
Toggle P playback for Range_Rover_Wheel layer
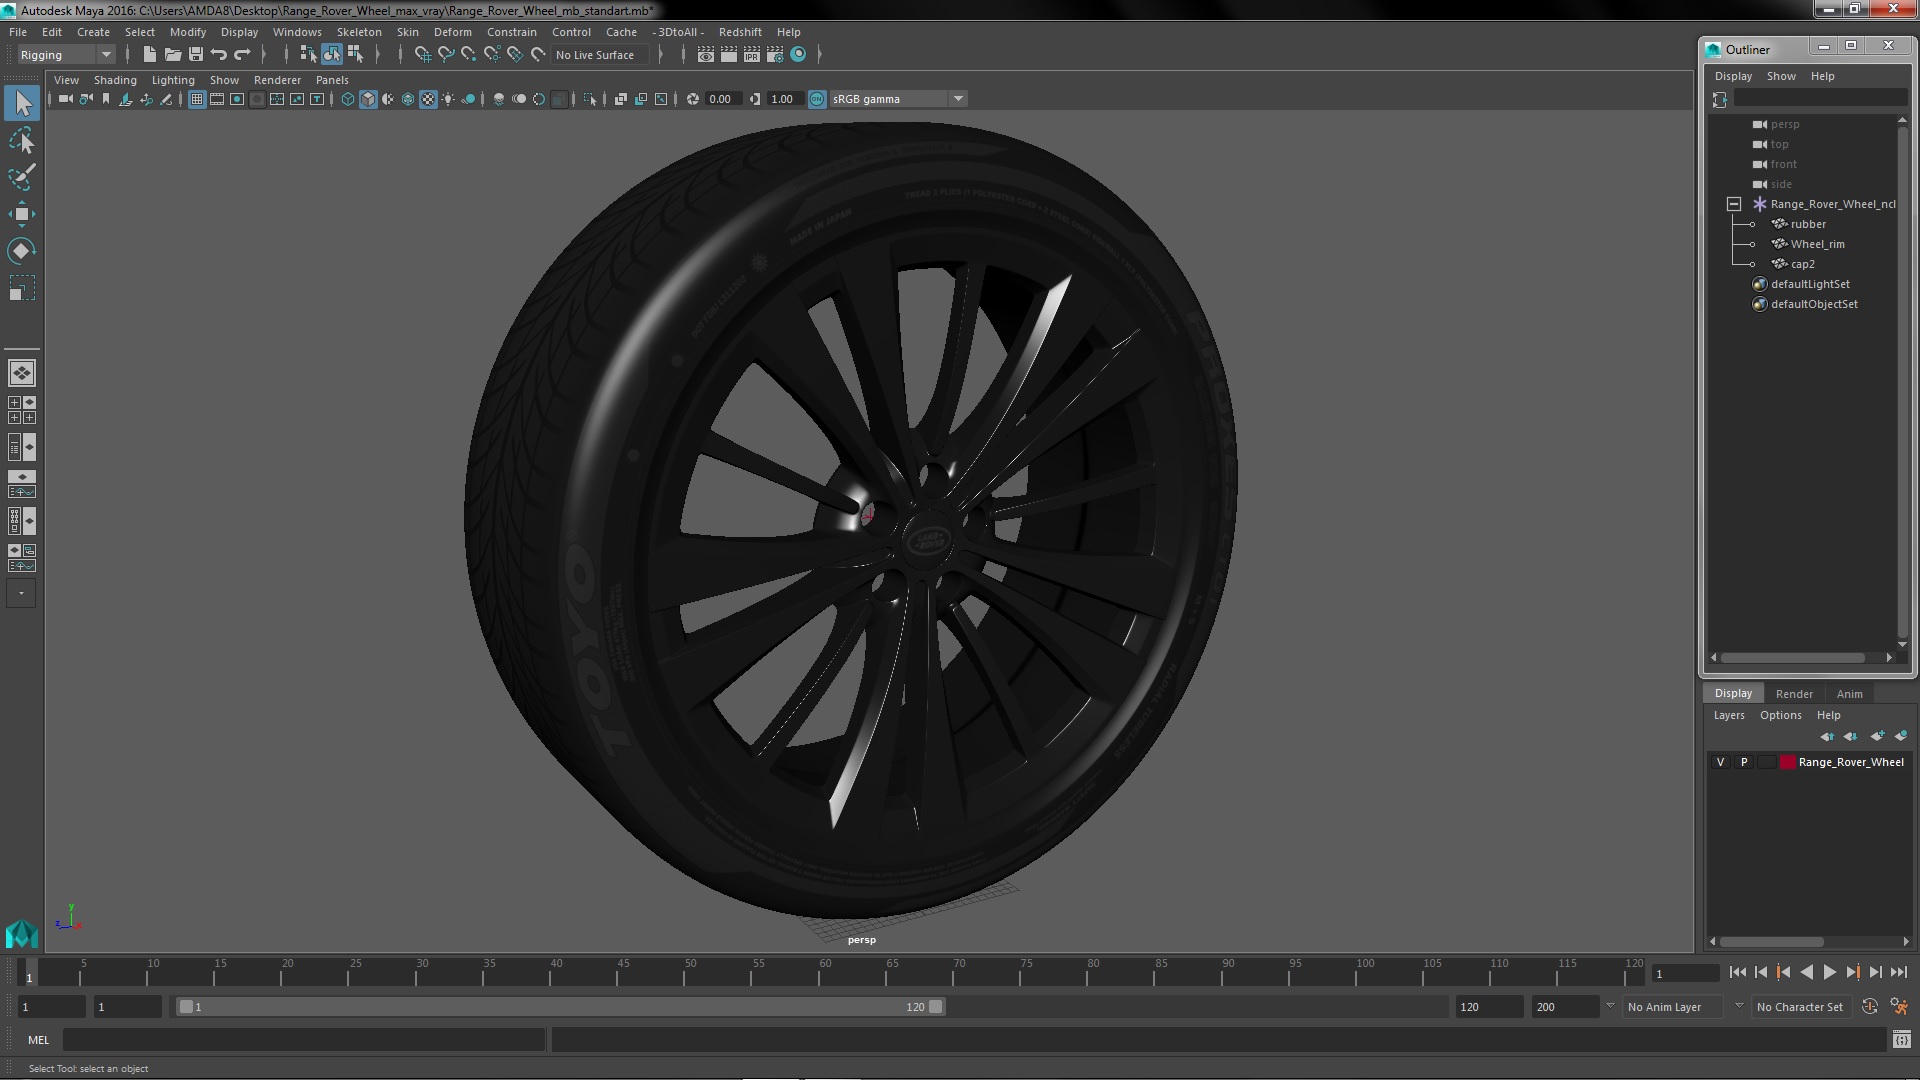[1744, 762]
